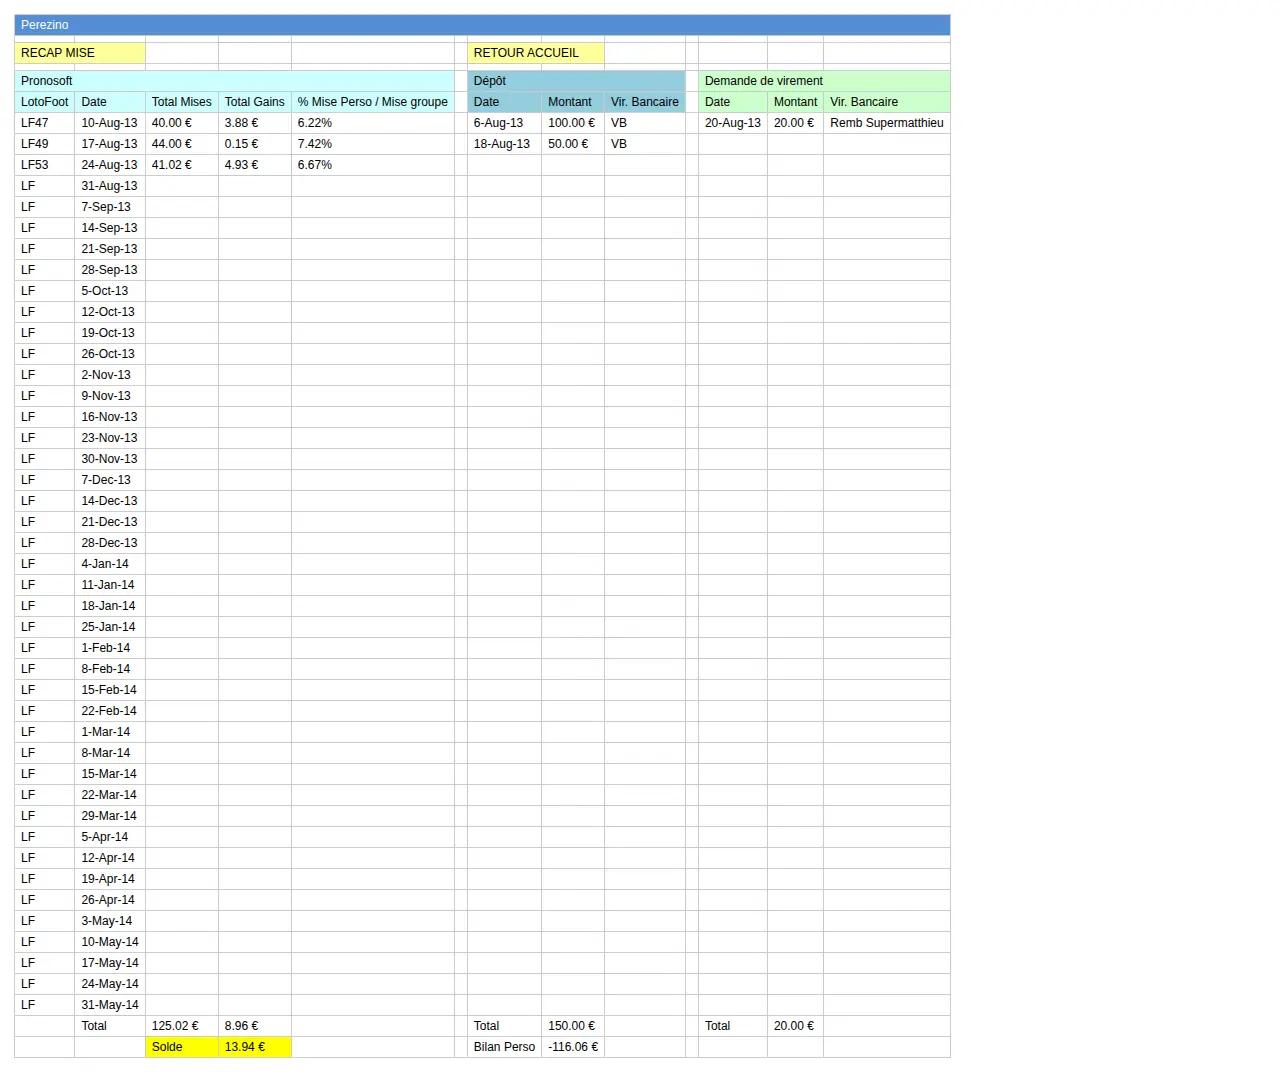Select the 3.88 € gains cell
1280x1072 pixels.
(x=255, y=123)
